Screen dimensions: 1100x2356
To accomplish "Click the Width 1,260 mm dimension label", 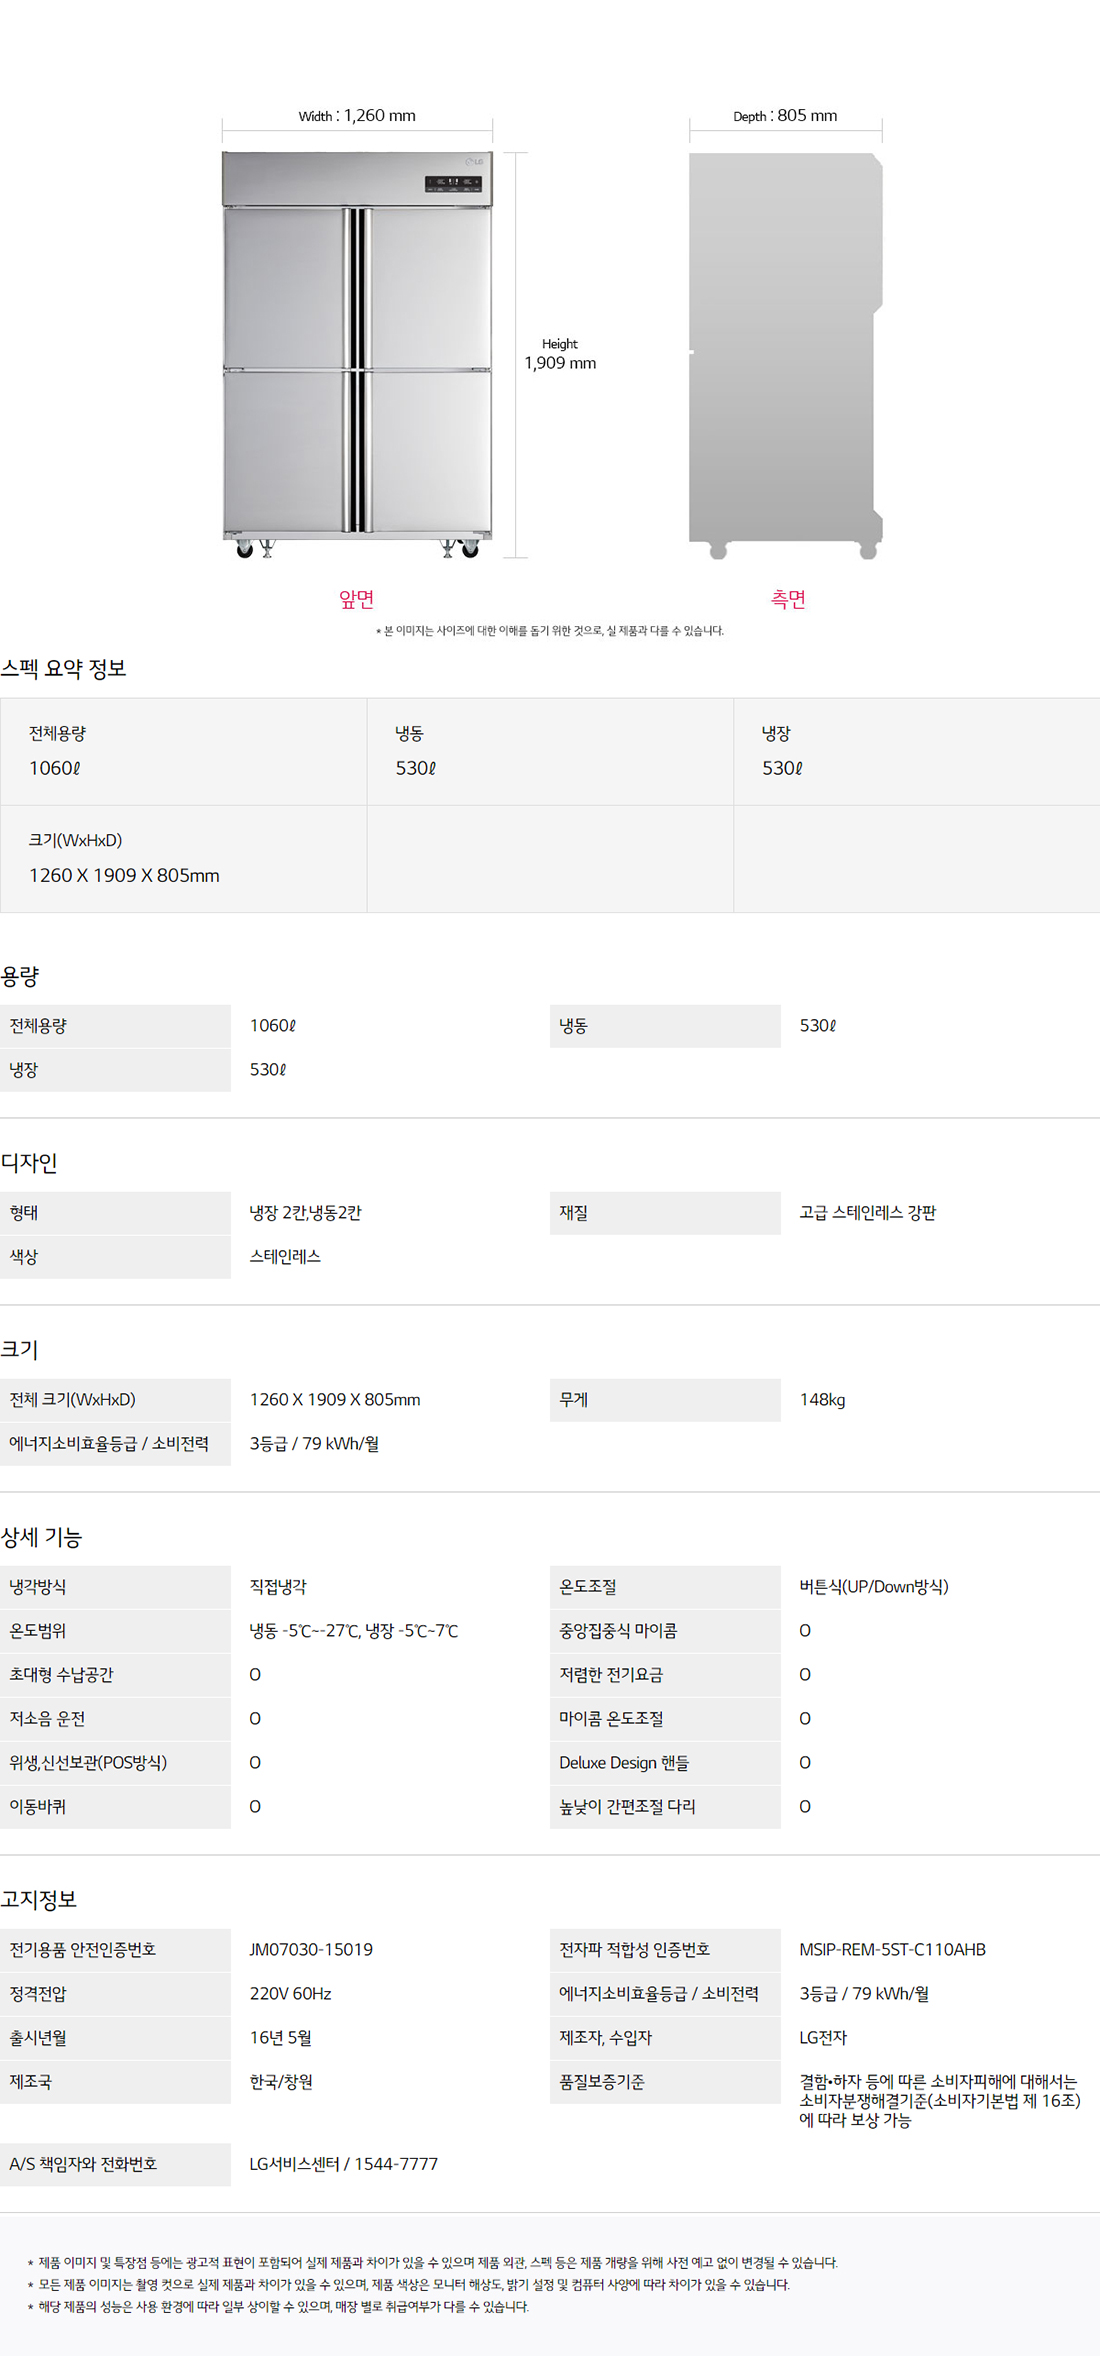I will 357,116.
